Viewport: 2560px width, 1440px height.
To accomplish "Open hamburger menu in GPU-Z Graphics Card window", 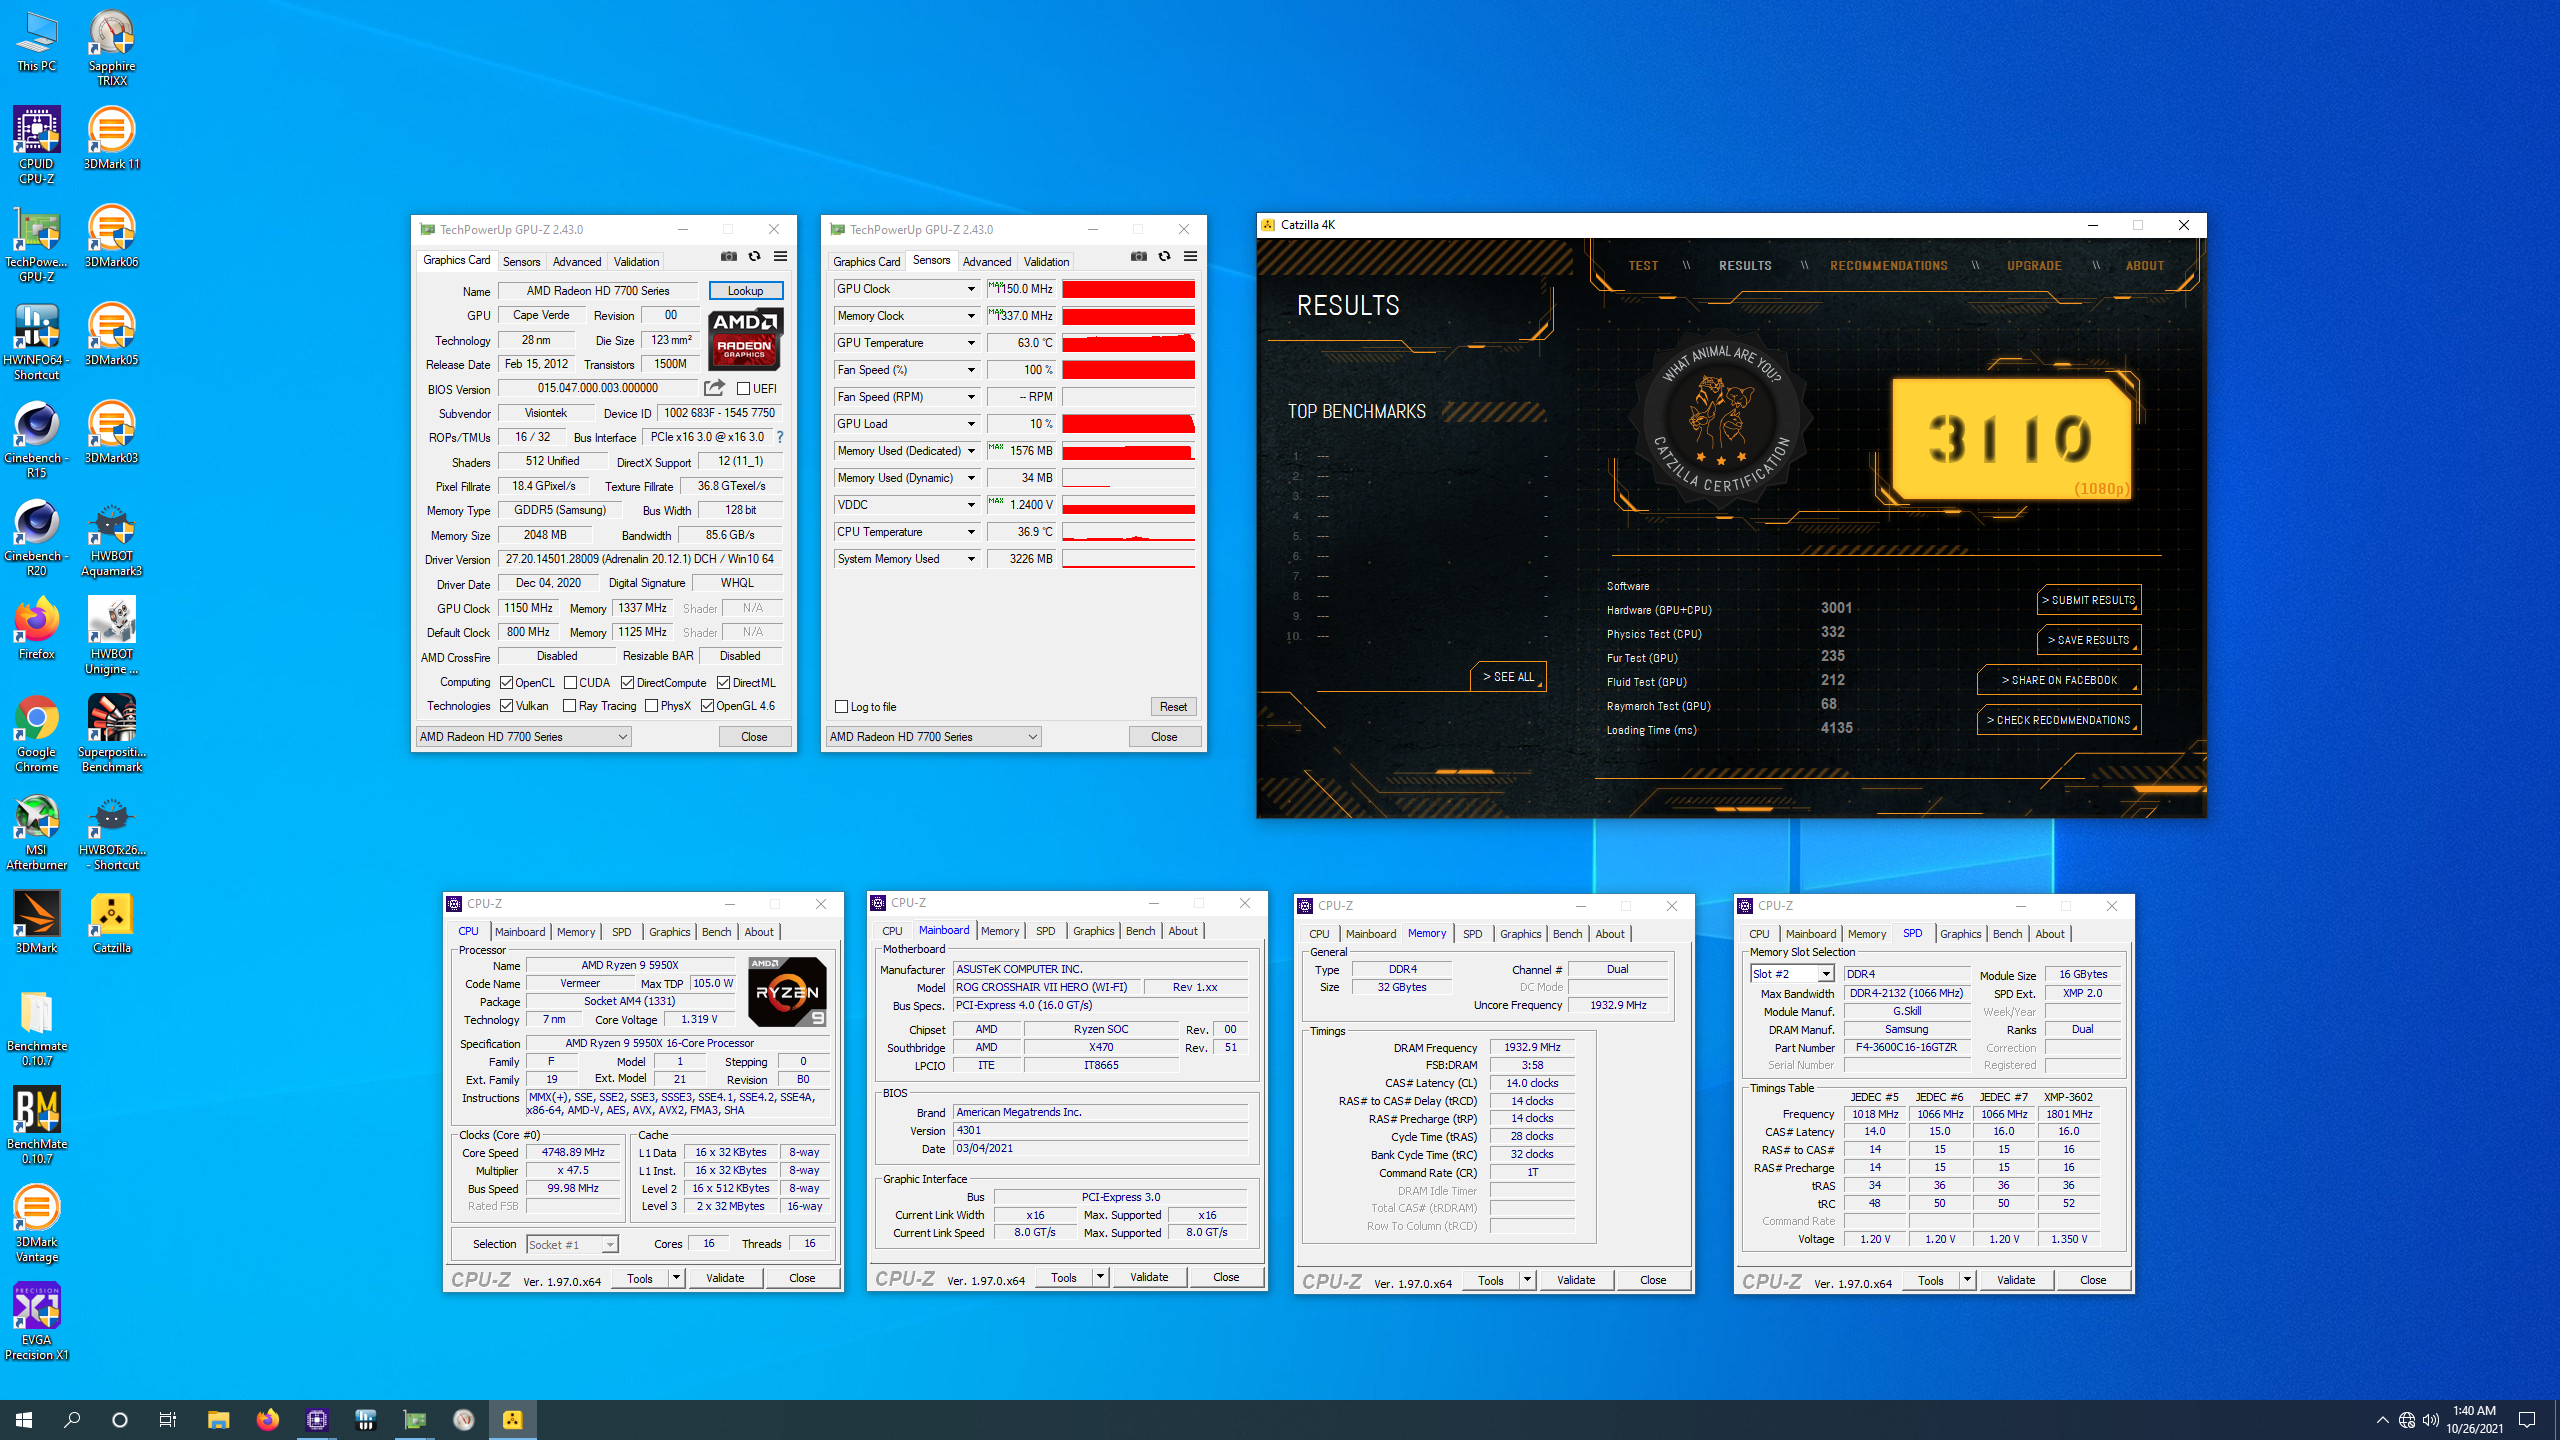I will (x=781, y=257).
